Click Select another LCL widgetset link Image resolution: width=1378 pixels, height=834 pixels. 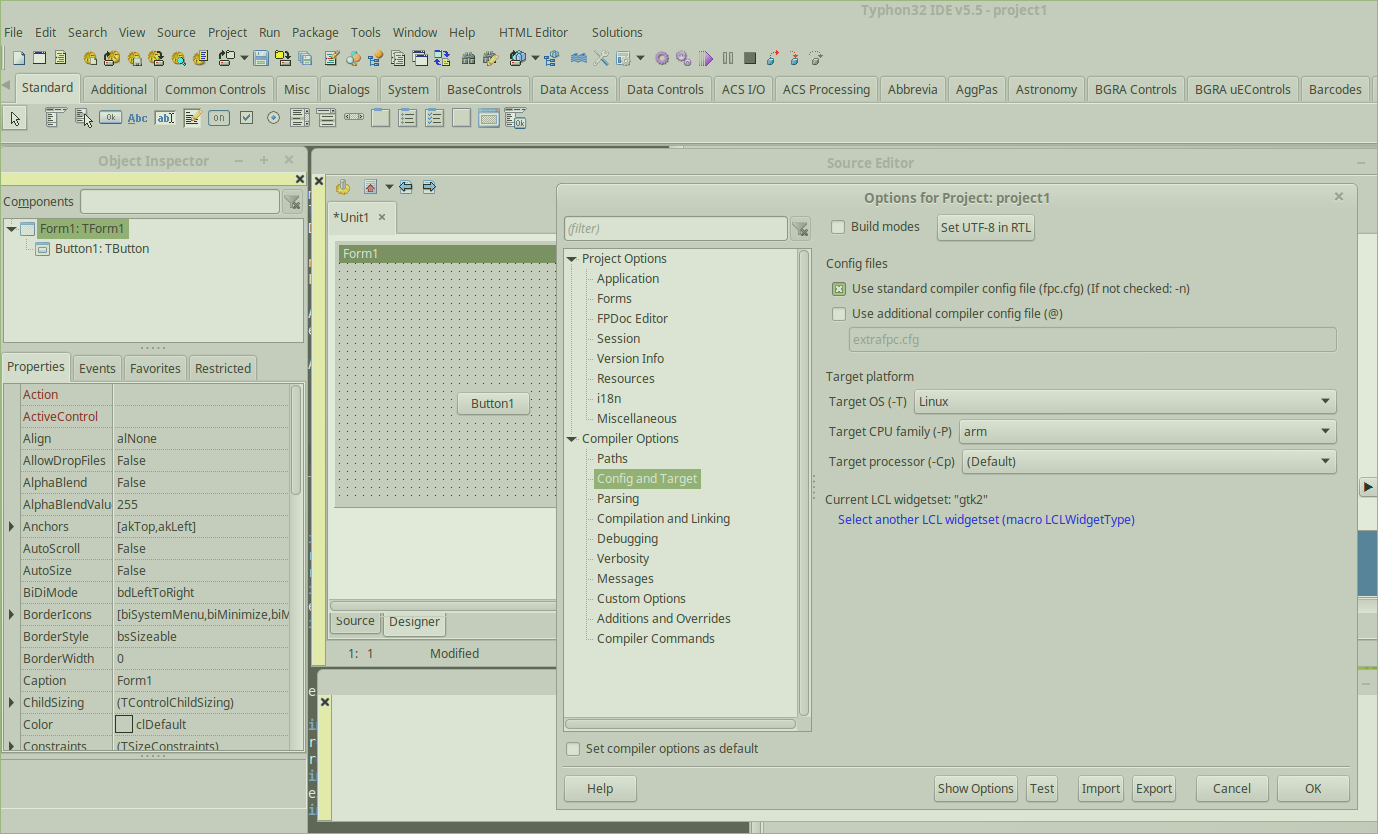[x=986, y=520]
